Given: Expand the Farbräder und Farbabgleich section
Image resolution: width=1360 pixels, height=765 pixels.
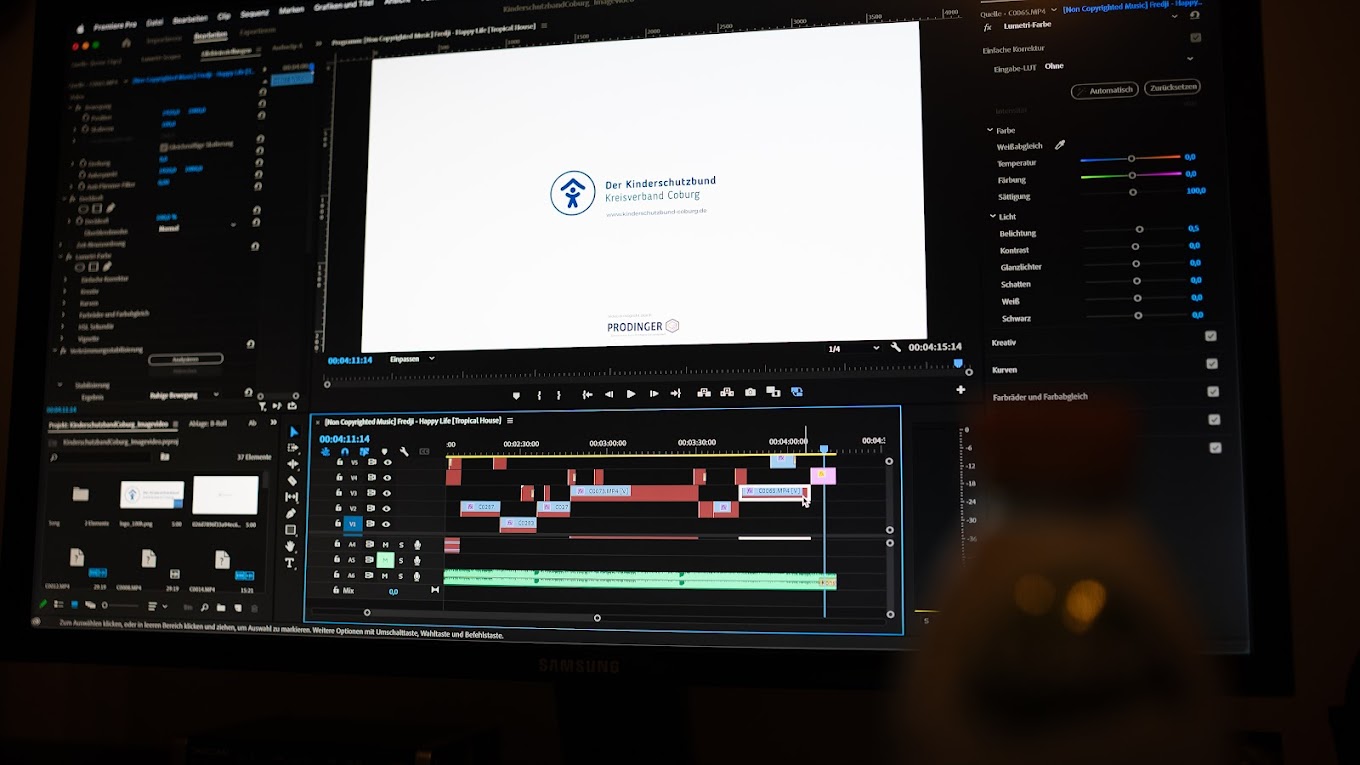Looking at the screenshot, I should click(x=1040, y=397).
